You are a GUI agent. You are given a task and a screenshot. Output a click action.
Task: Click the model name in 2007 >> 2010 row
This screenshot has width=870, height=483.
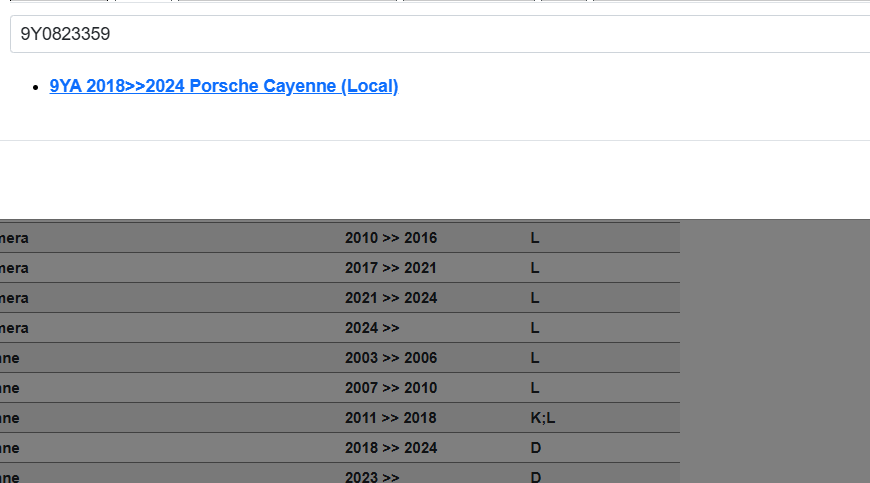[10, 388]
